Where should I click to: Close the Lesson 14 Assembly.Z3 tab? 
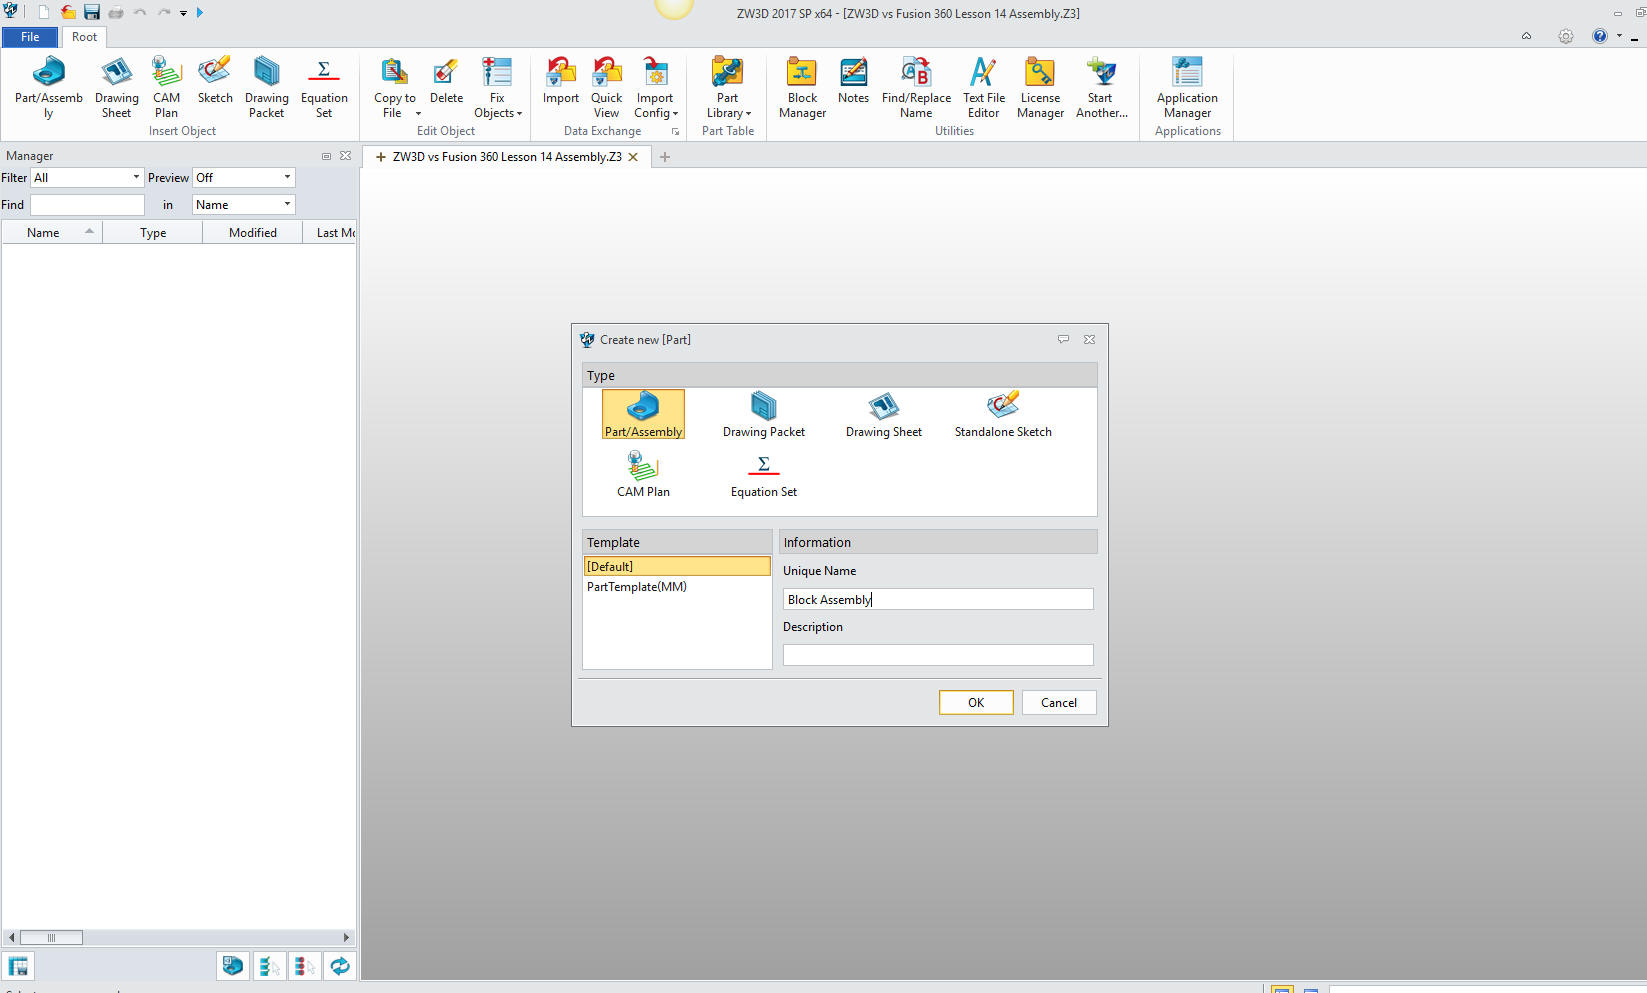click(633, 157)
